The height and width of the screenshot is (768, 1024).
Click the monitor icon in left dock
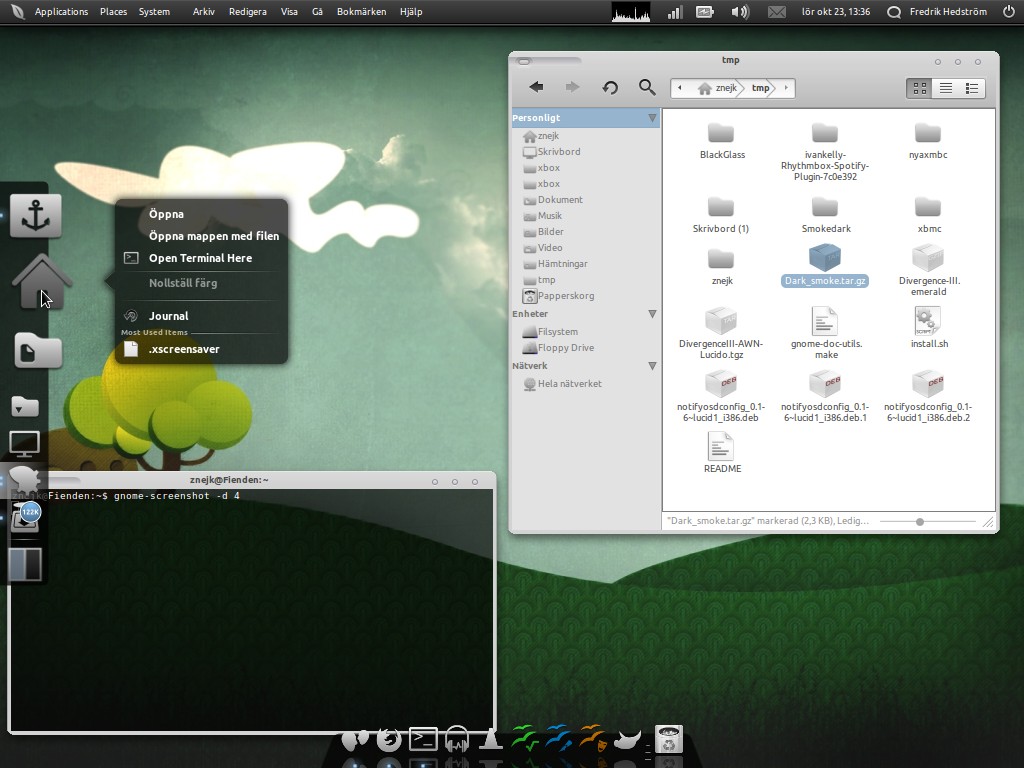click(25, 444)
